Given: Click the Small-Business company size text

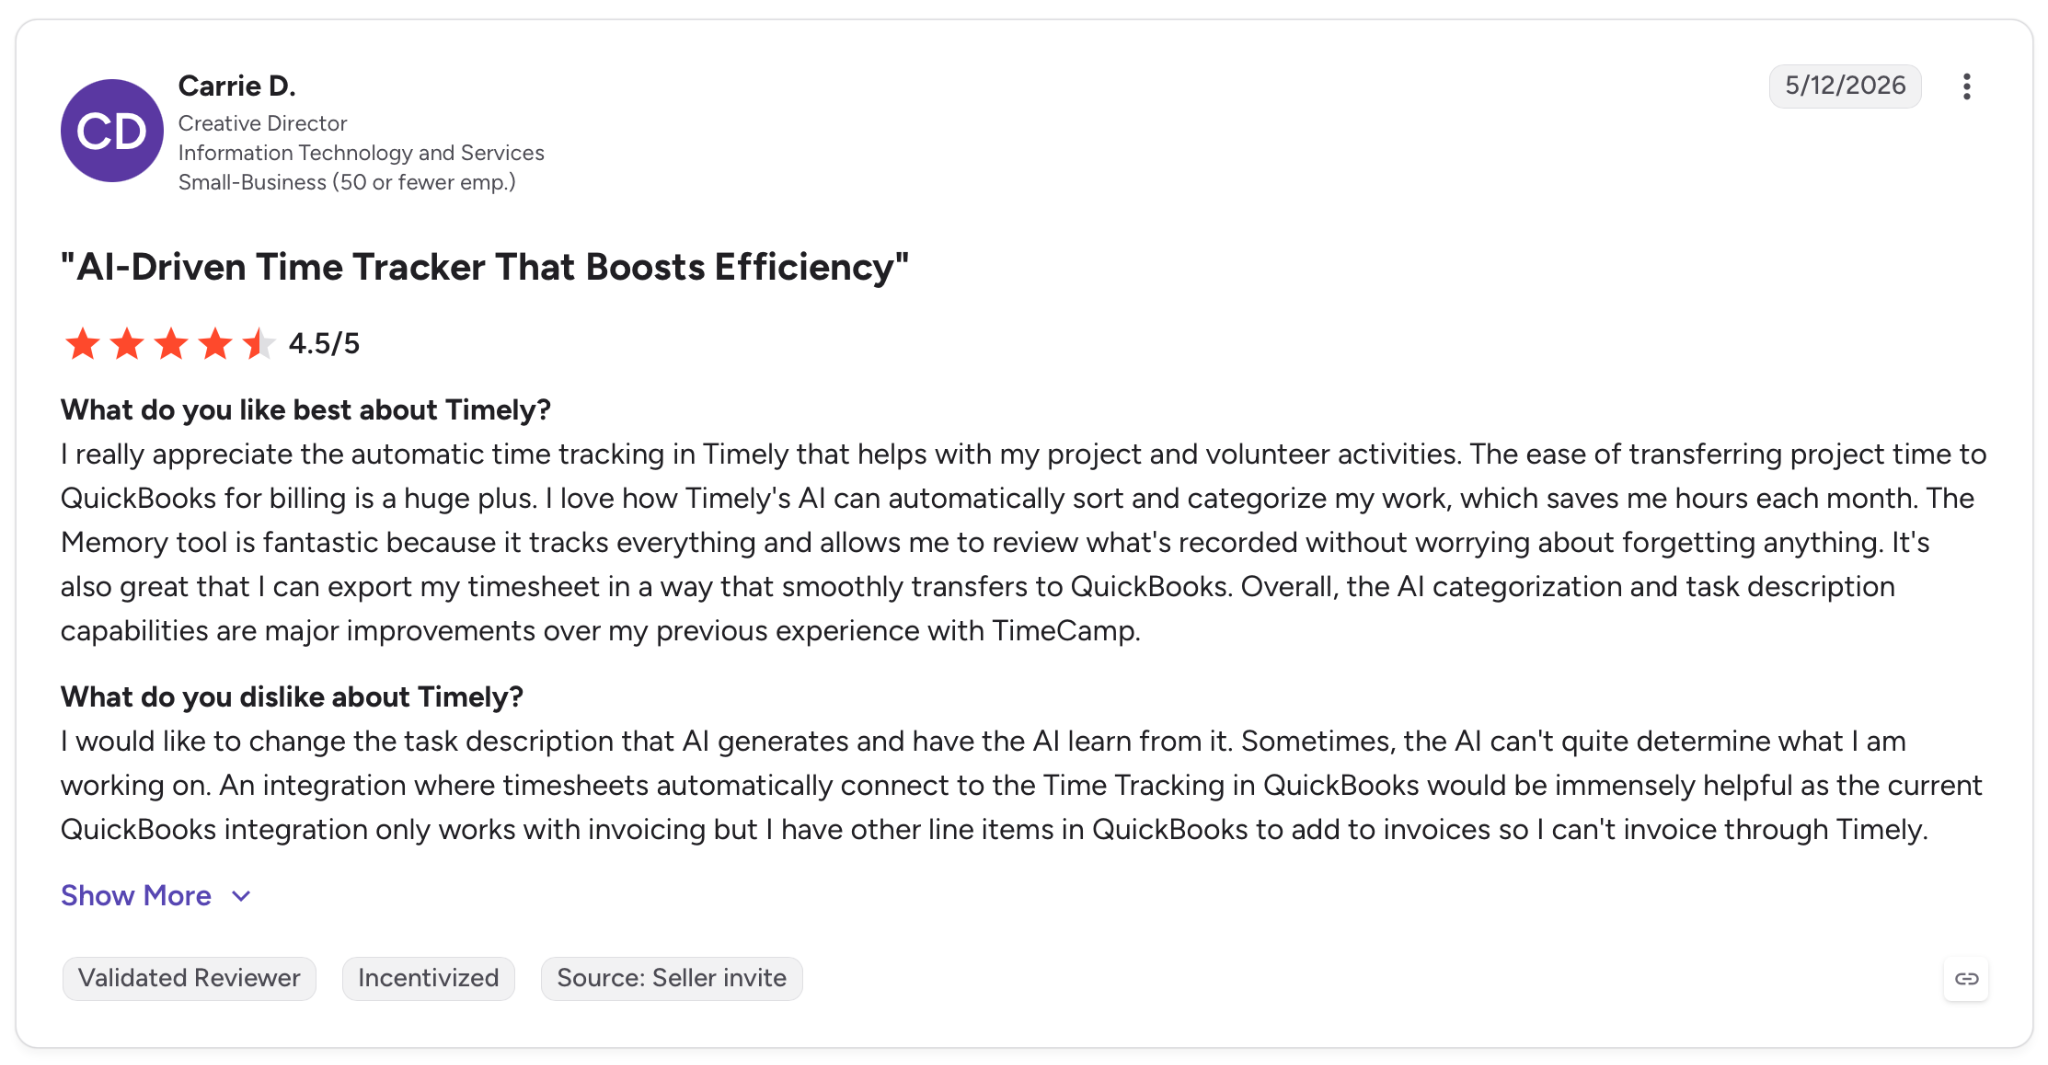Looking at the screenshot, I should tap(347, 183).
